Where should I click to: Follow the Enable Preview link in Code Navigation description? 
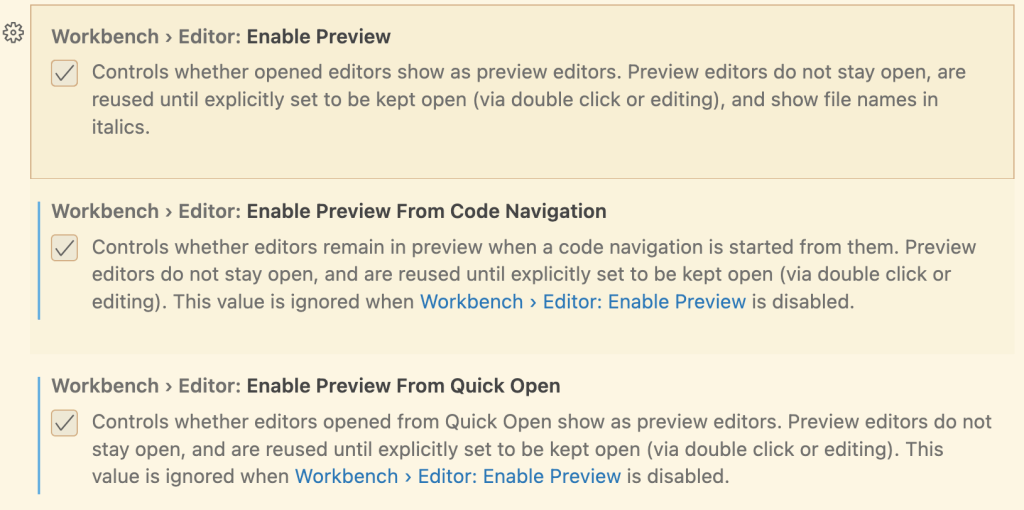click(x=583, y=302)
